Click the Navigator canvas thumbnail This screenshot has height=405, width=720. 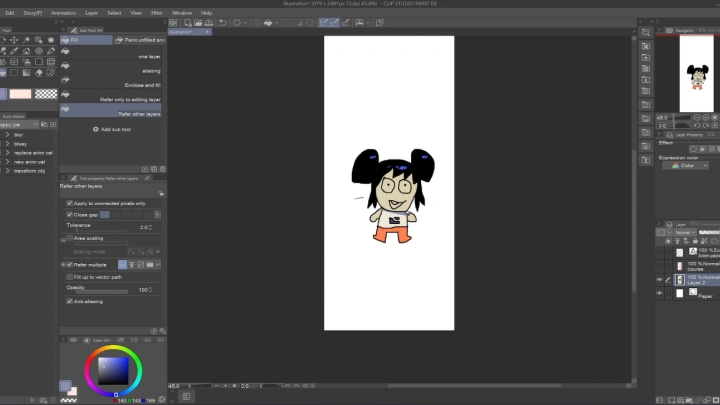(x=697, y=74)
